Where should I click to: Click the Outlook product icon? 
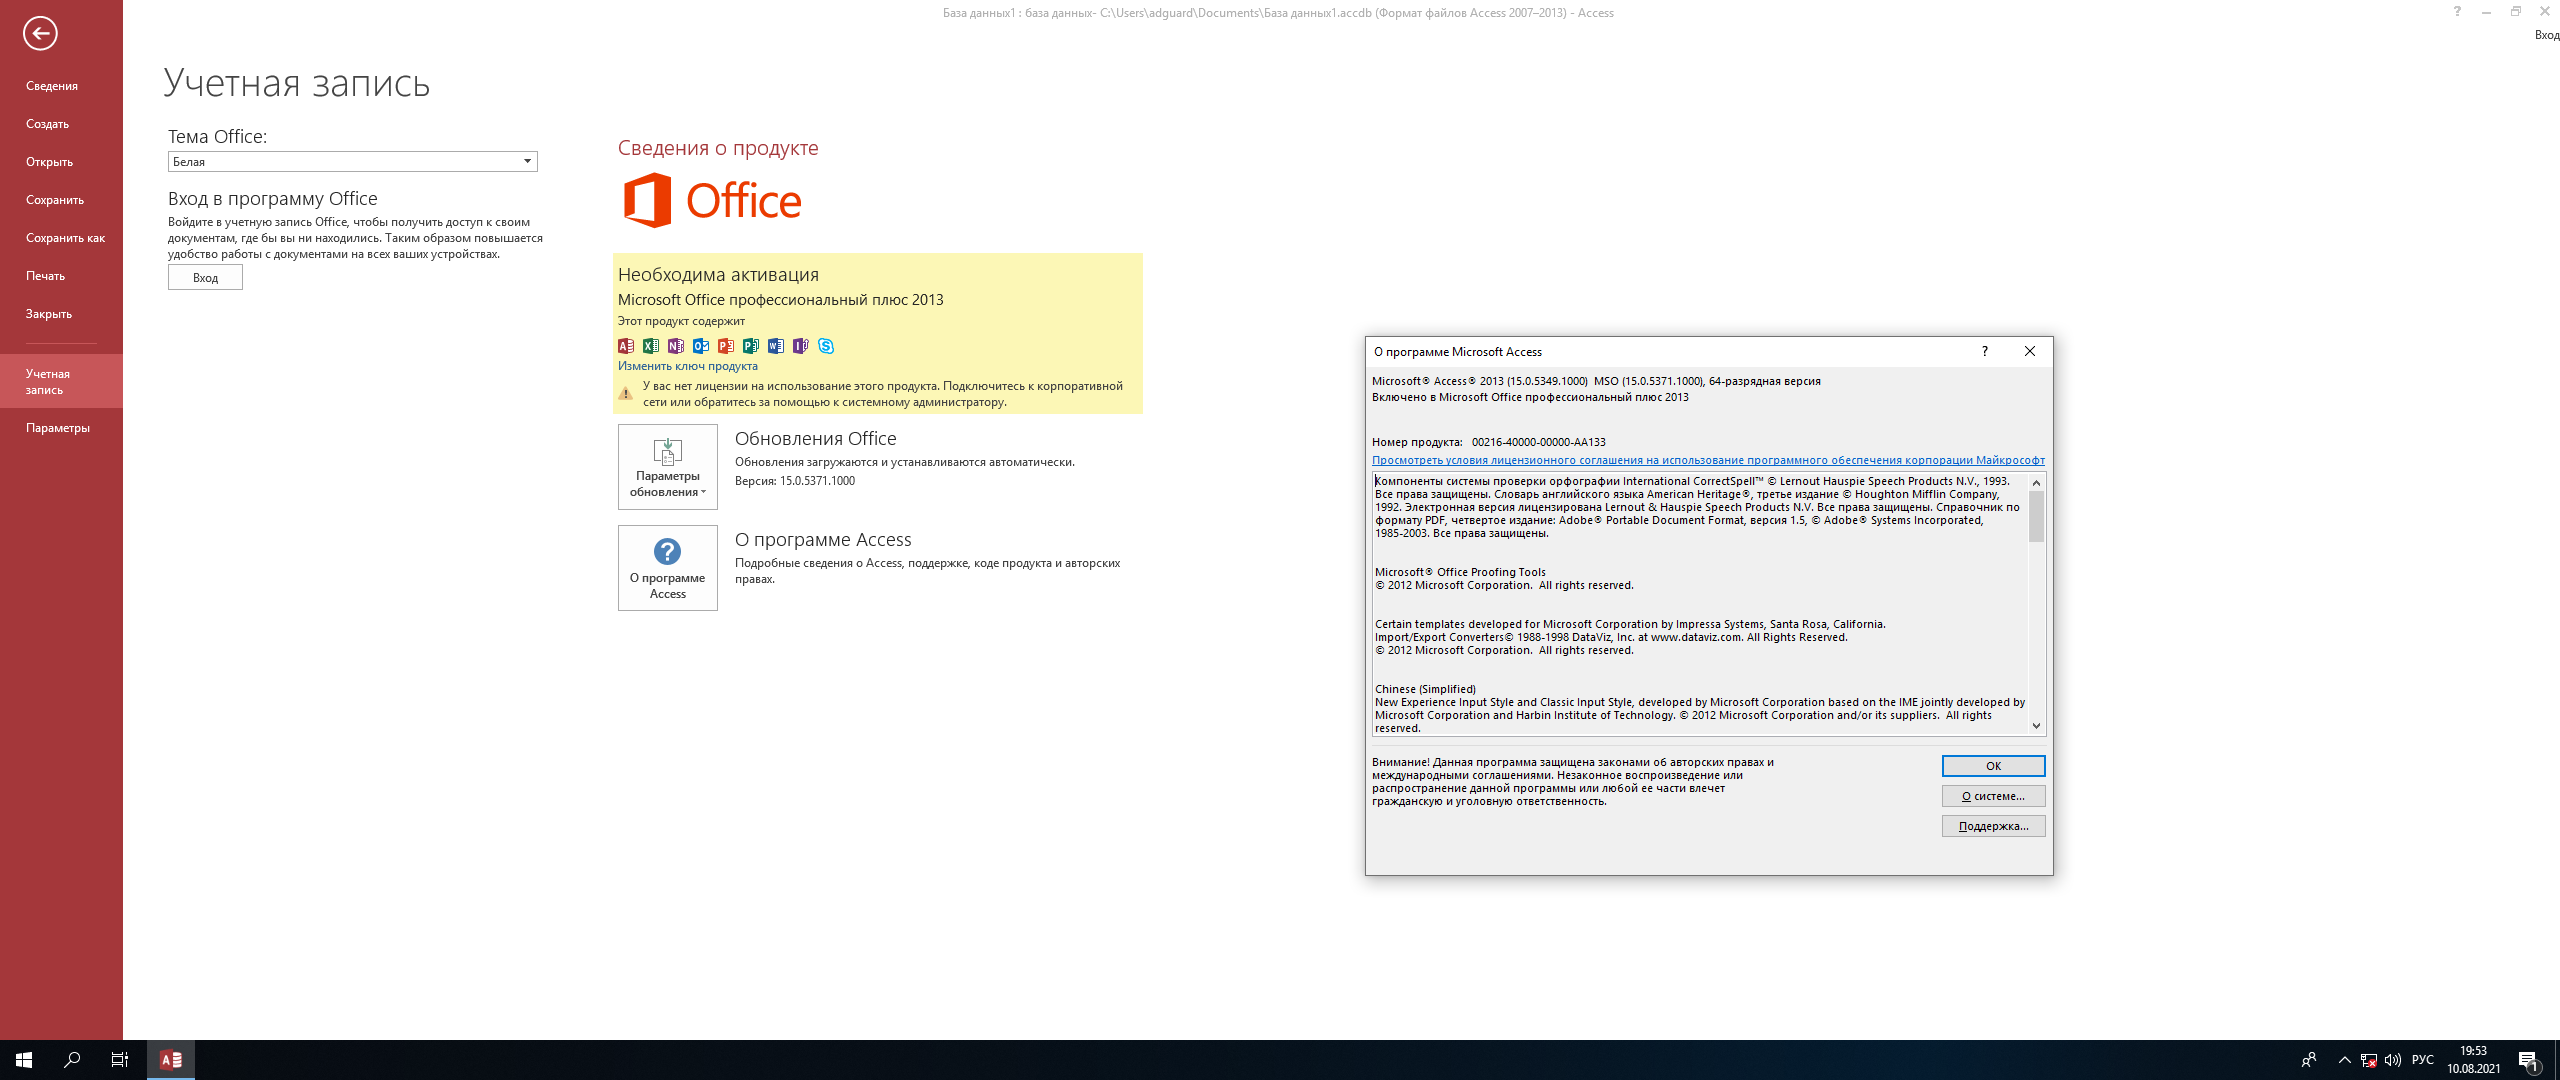click(x=701, y=346)
